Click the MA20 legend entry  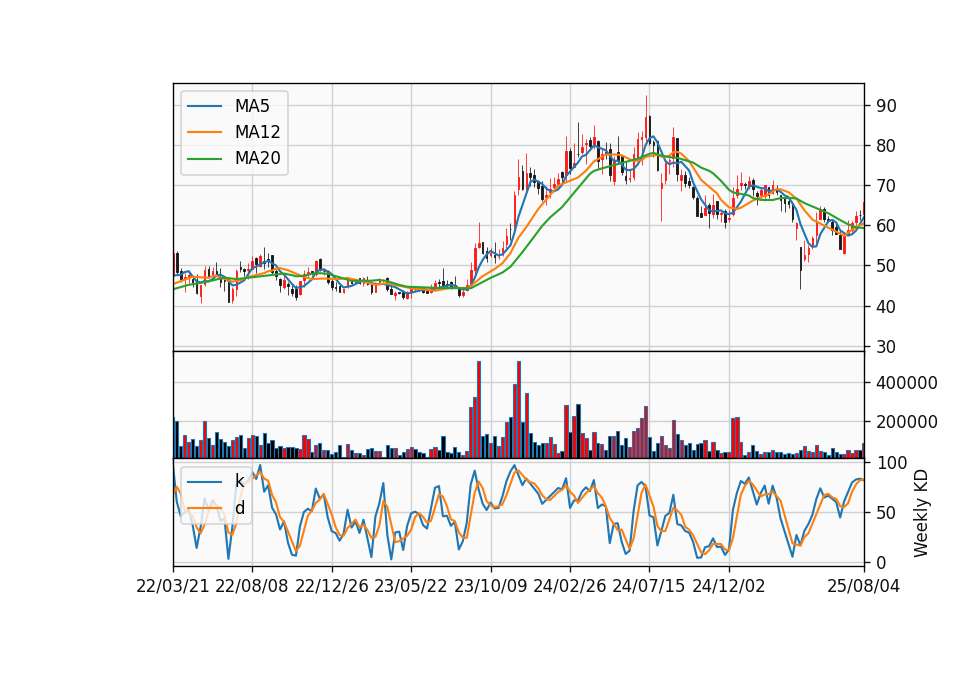[233, 159]
